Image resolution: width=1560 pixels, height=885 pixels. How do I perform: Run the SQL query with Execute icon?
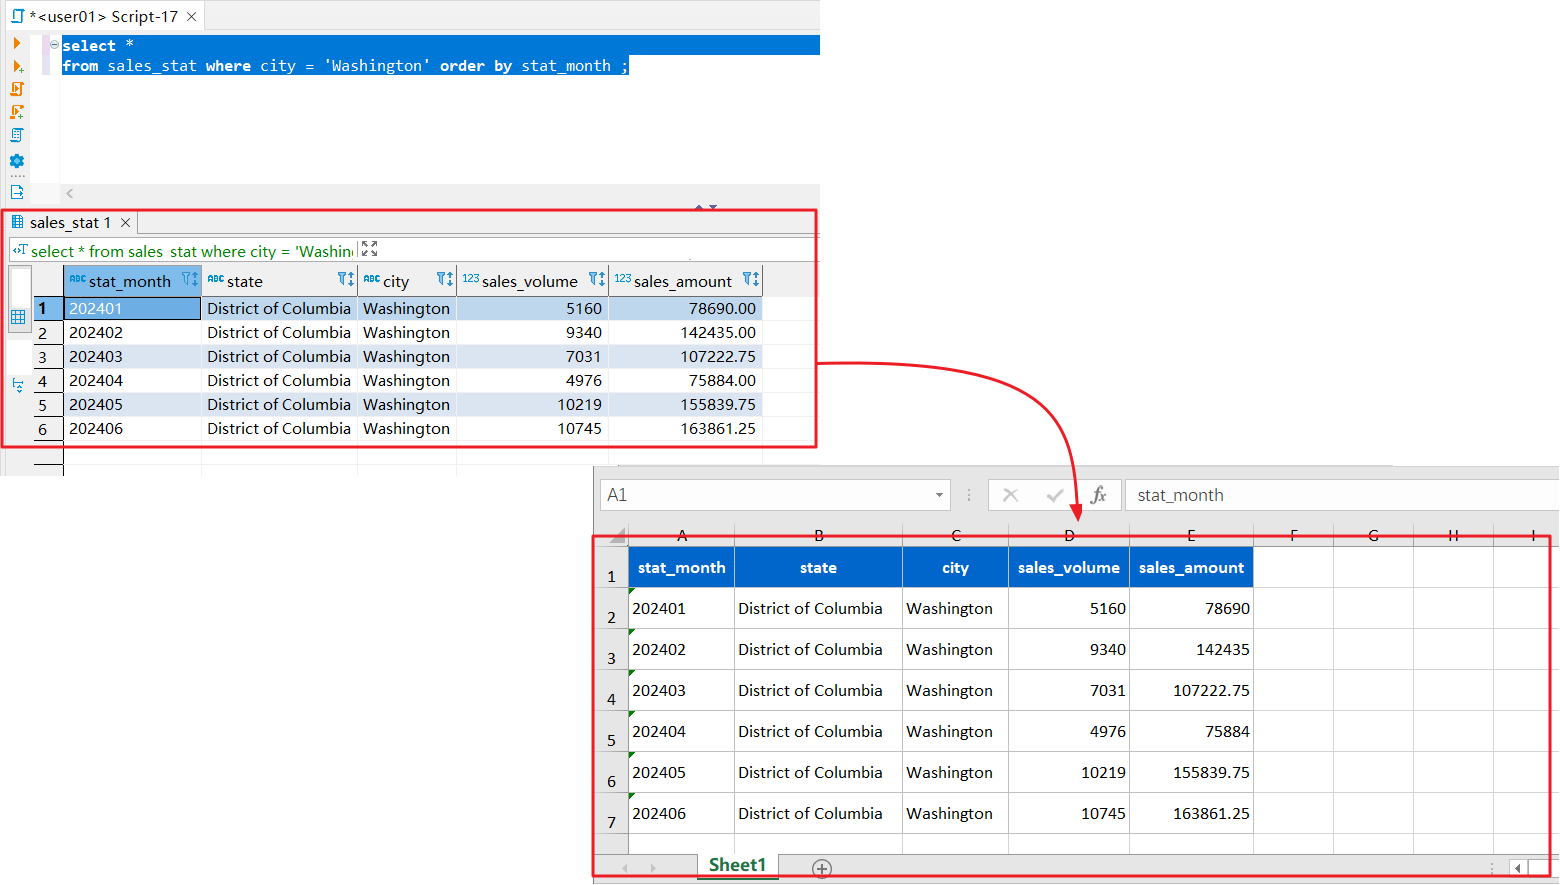17,43
